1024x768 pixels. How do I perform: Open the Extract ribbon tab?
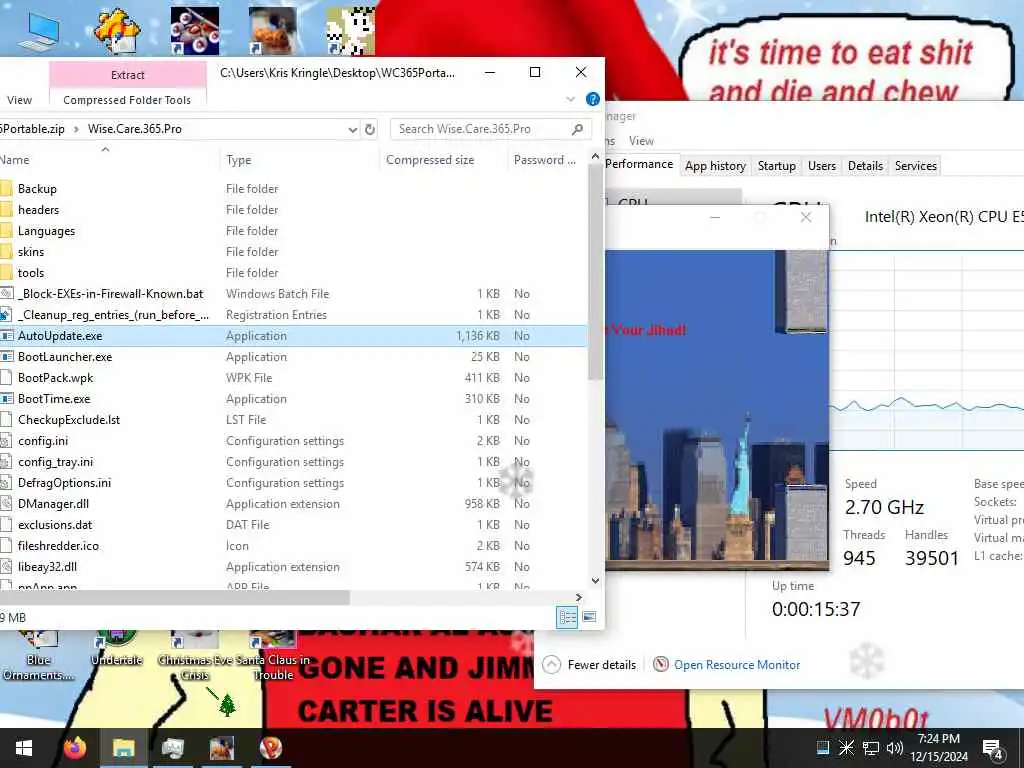pos(127,75)
